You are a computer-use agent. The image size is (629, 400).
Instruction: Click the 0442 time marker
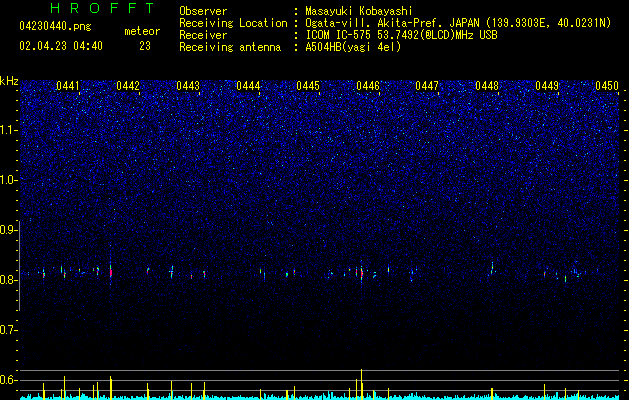128,86
